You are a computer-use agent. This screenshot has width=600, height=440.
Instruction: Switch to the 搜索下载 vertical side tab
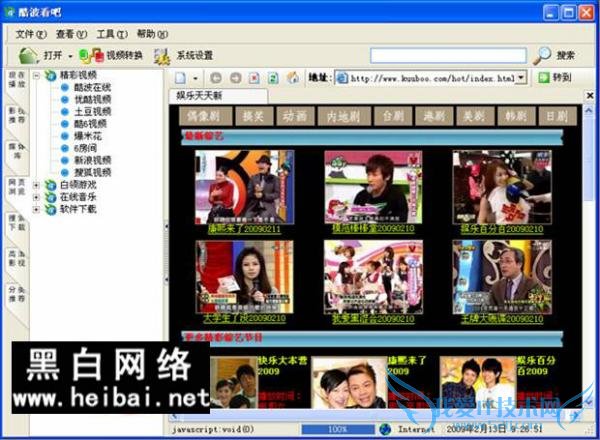[17, 223]
